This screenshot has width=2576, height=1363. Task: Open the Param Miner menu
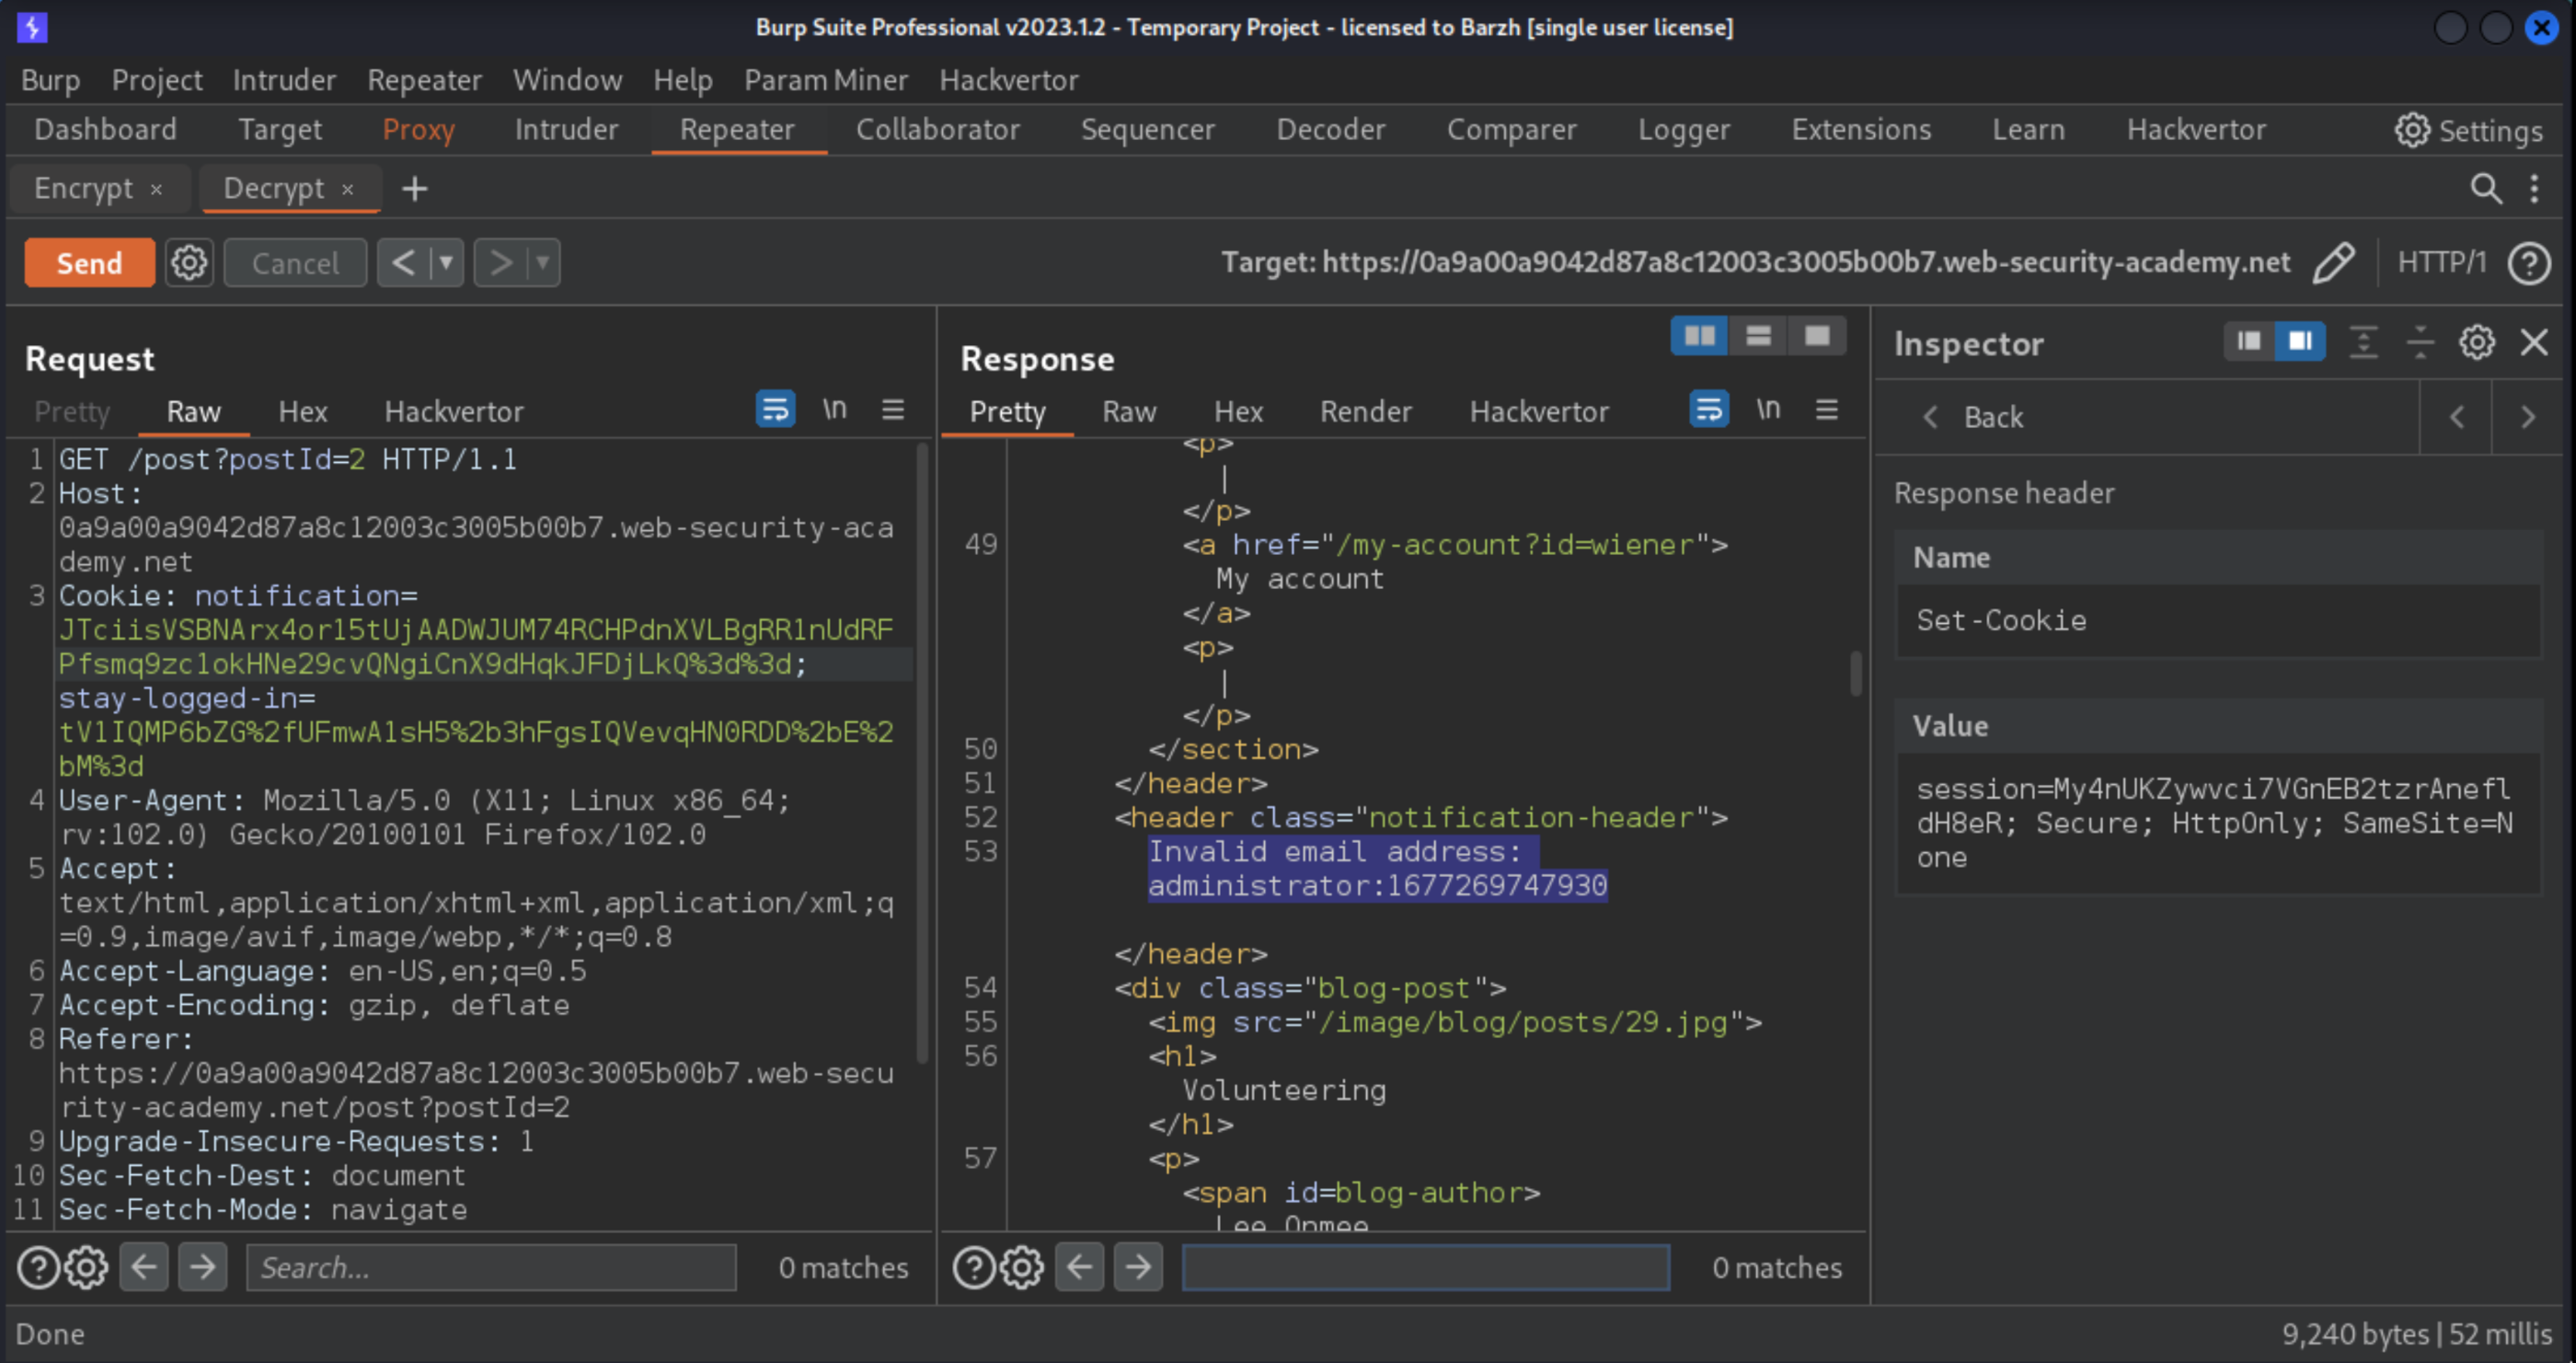click(x=825, y=80)
